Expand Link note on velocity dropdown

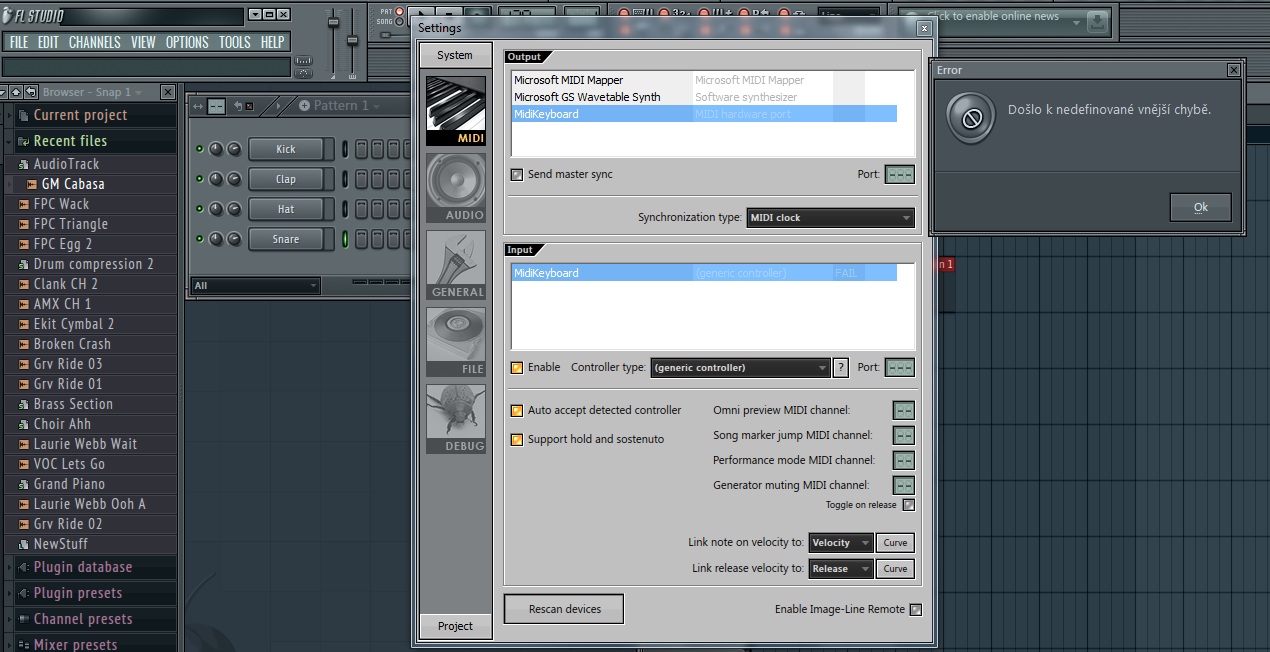tap(840, 543)
